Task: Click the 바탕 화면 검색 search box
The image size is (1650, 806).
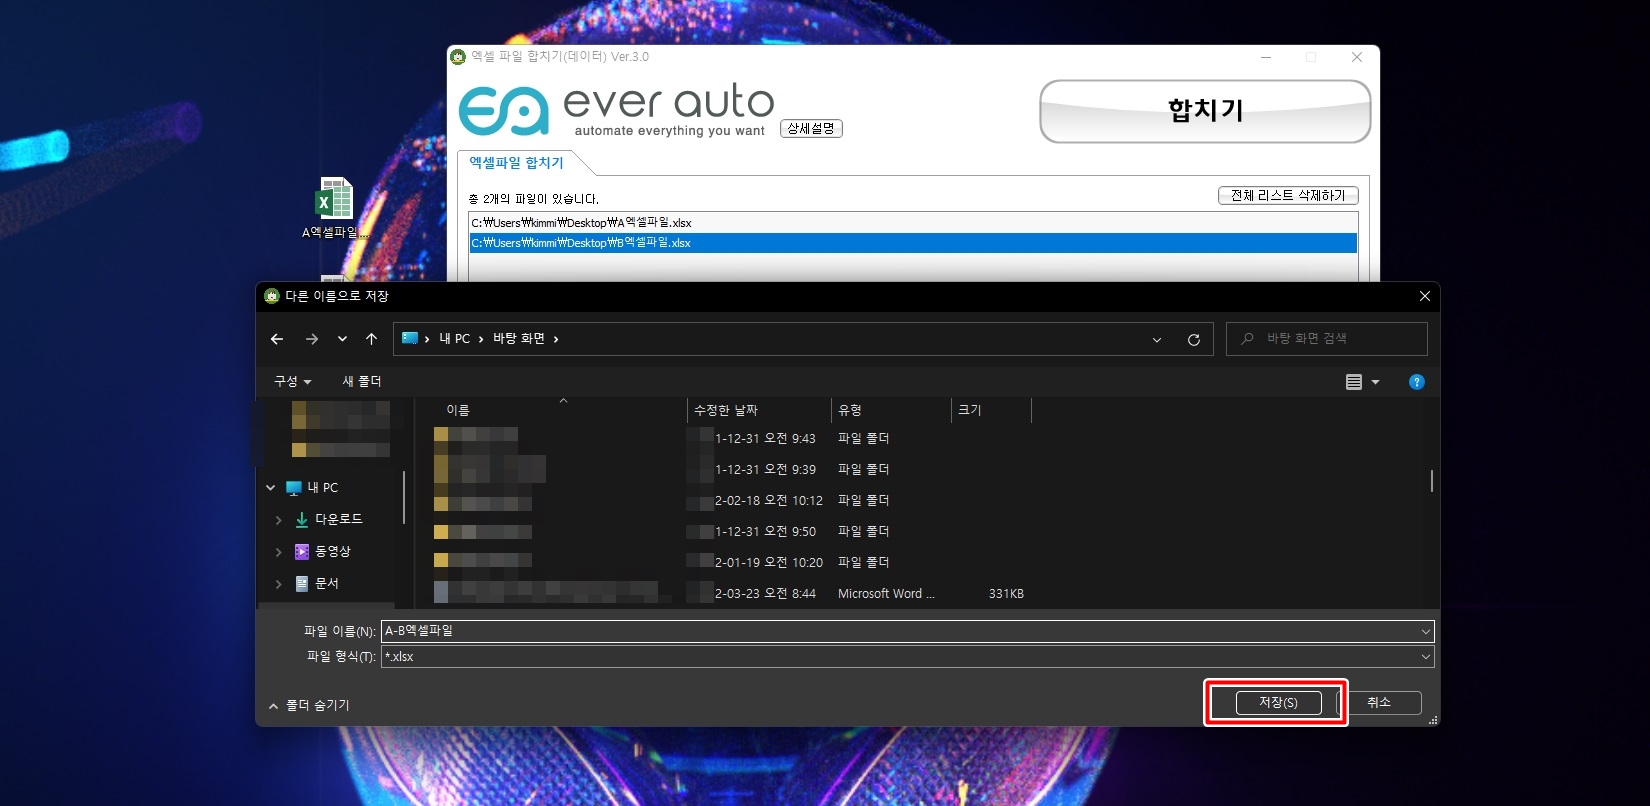Action: [1327, 339]
